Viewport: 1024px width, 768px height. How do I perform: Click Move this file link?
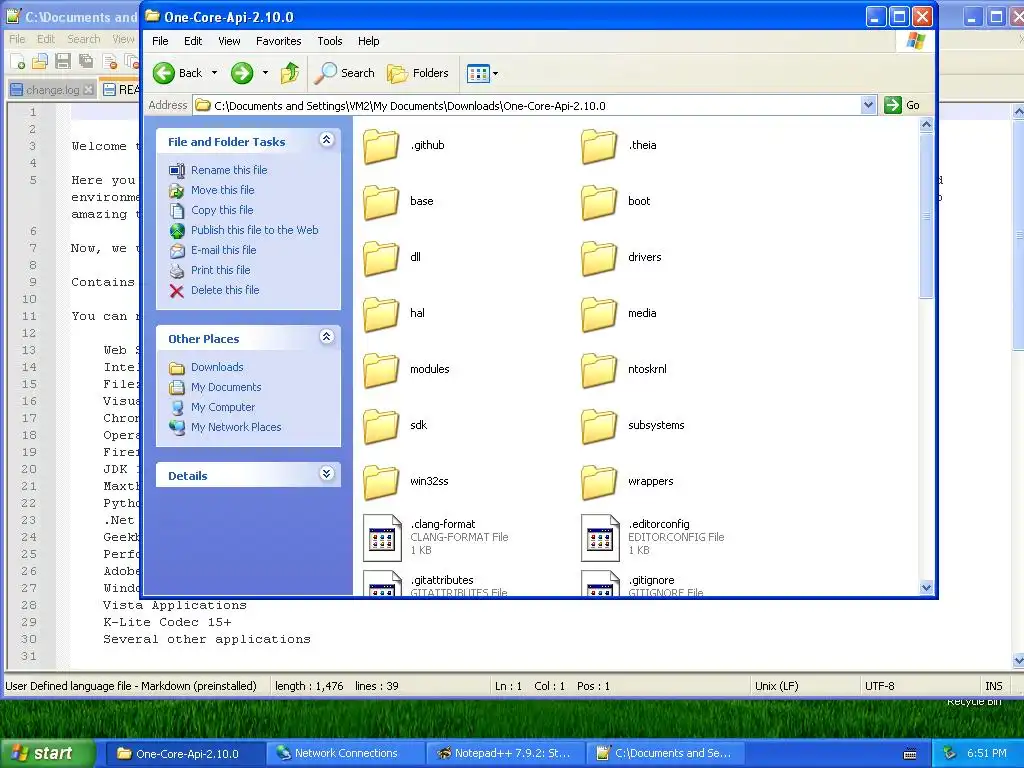tap(222, 190)
